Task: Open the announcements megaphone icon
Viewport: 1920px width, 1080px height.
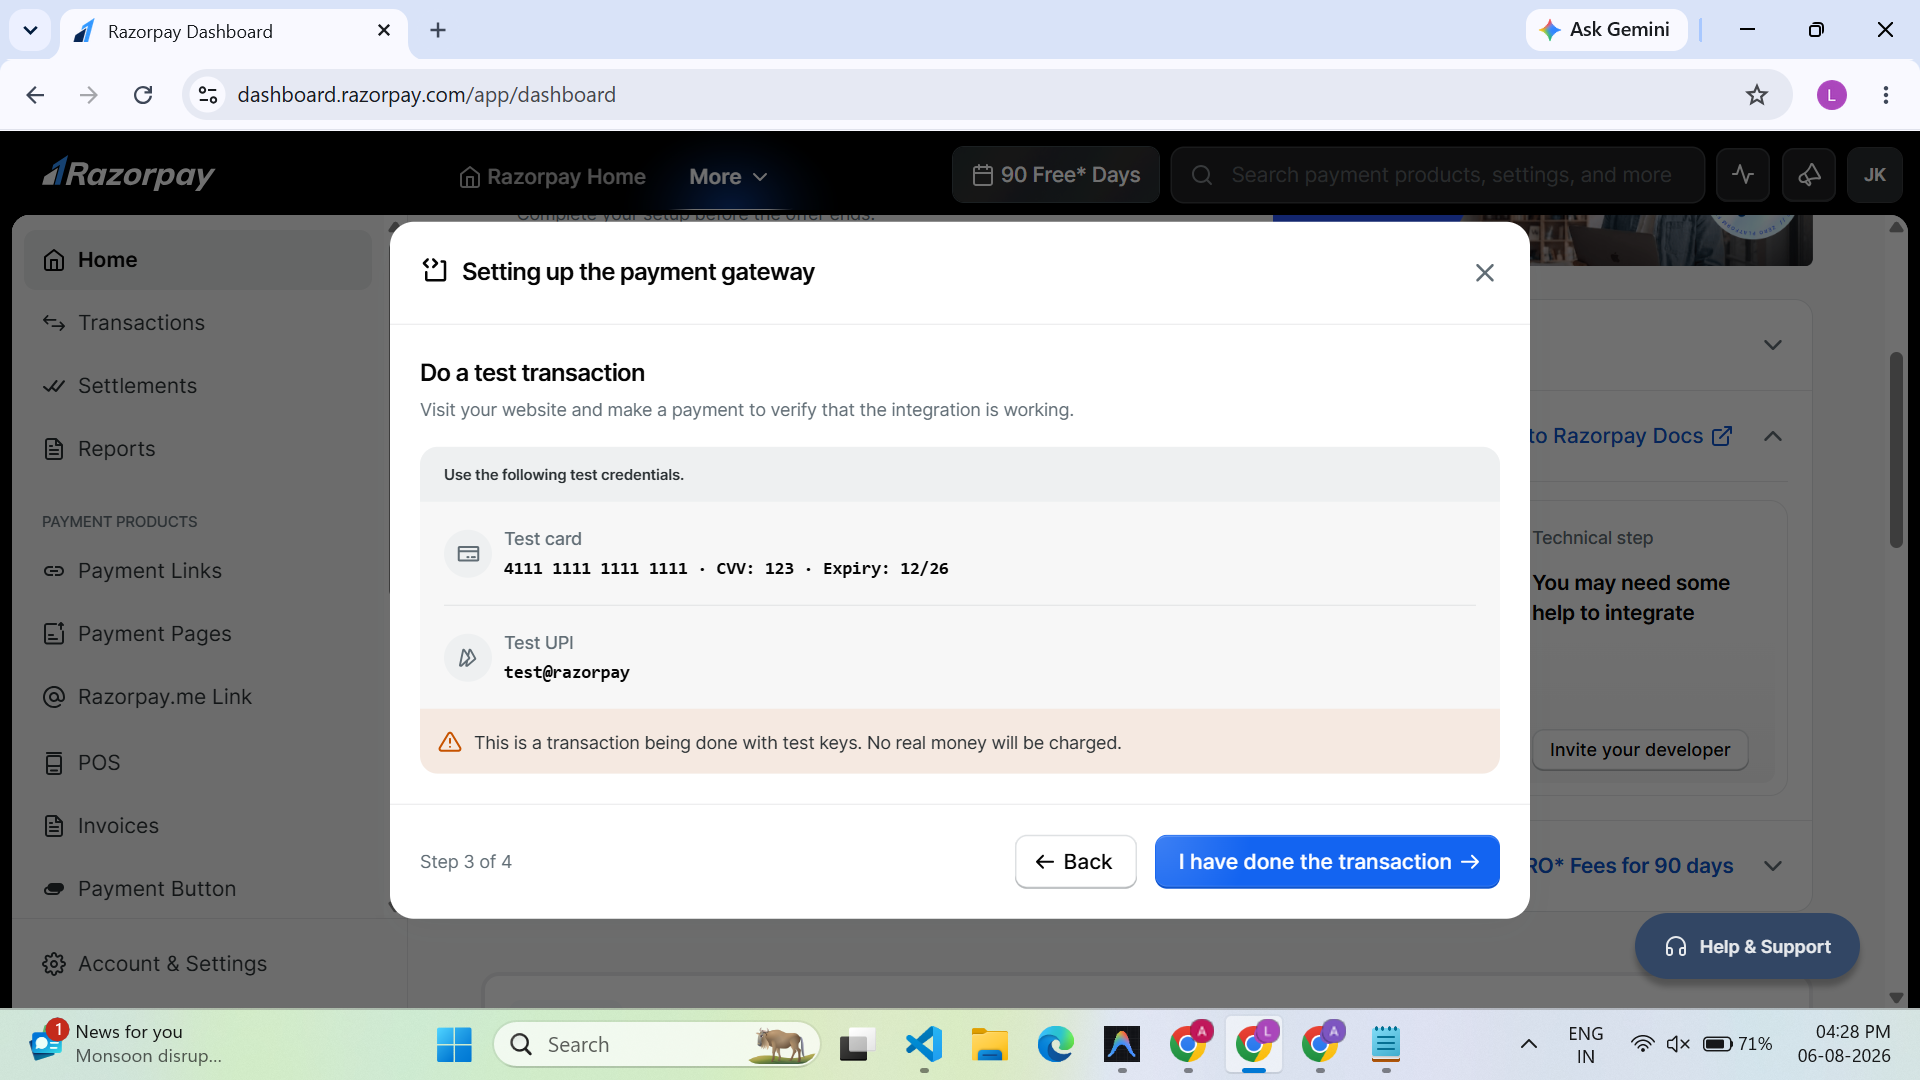Action: (x=1809, y=175)
